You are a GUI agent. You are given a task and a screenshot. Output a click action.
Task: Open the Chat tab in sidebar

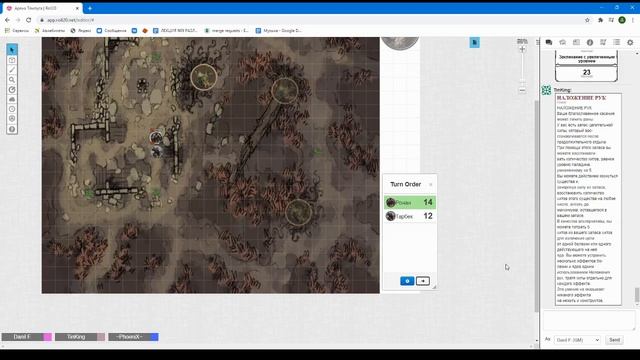coord(549,42)
